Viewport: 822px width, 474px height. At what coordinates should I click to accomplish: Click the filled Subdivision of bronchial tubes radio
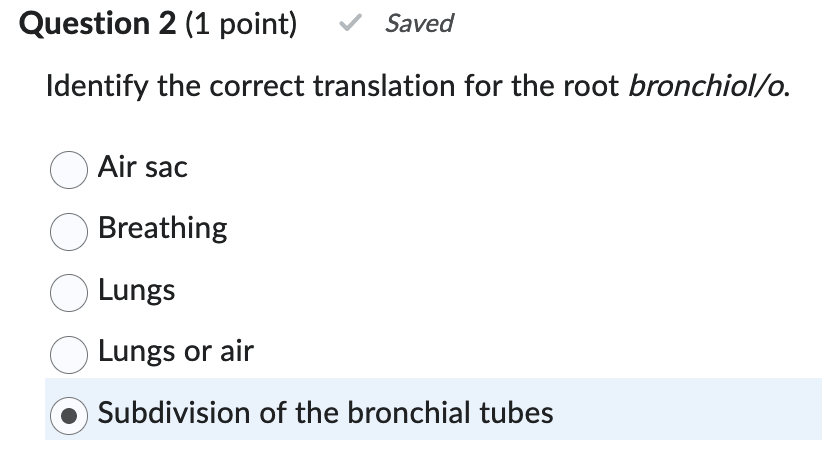coord(67,413)
